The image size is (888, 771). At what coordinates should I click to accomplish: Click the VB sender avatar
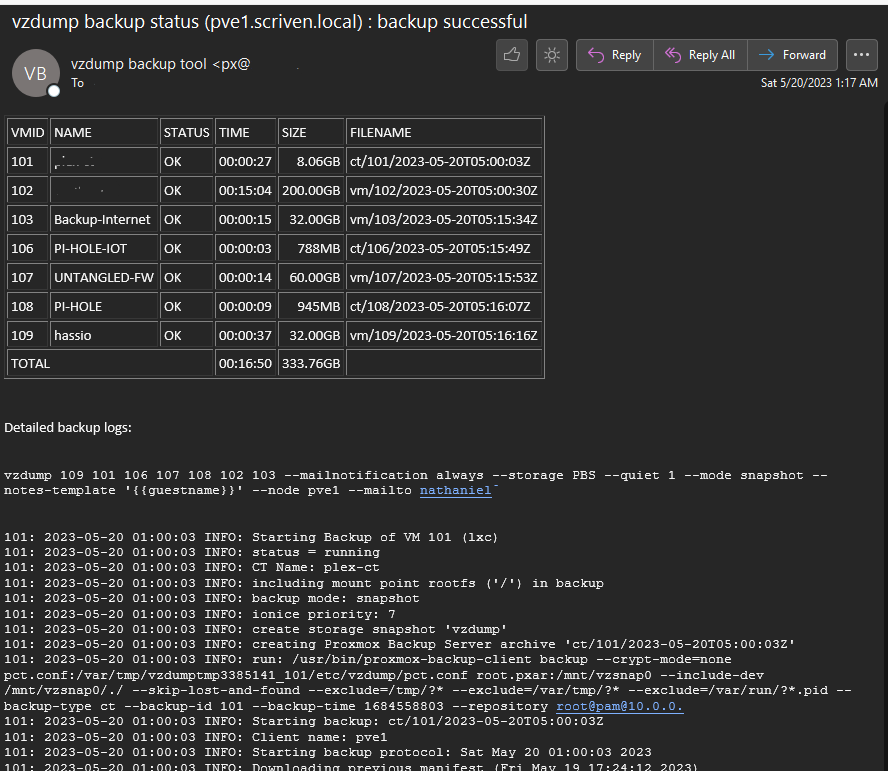coord(36,73)
